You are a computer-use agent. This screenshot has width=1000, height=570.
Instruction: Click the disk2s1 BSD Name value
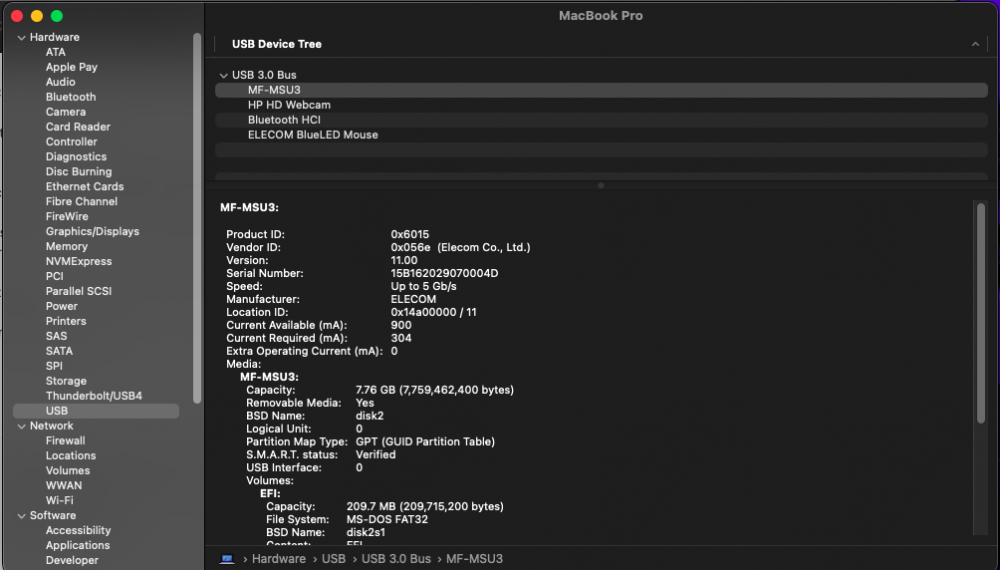pyautogui.click(x=365, y=532)
